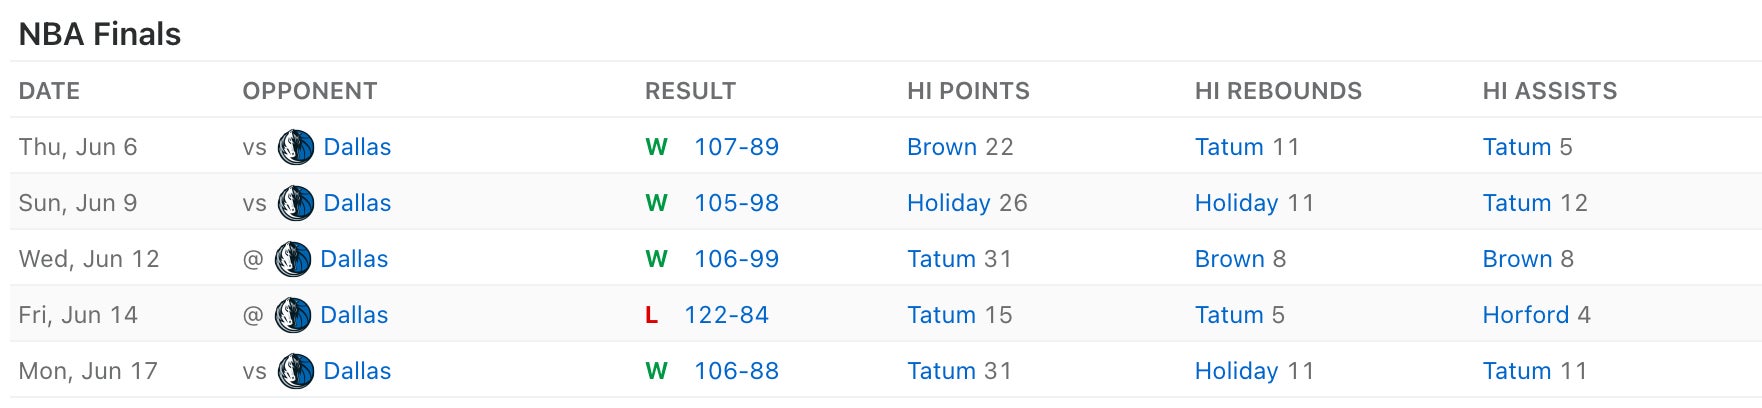The height and width of the screenshot is (408, 1762).
Task: Open the 107-89 game result
Action: [x=736, y=147]
